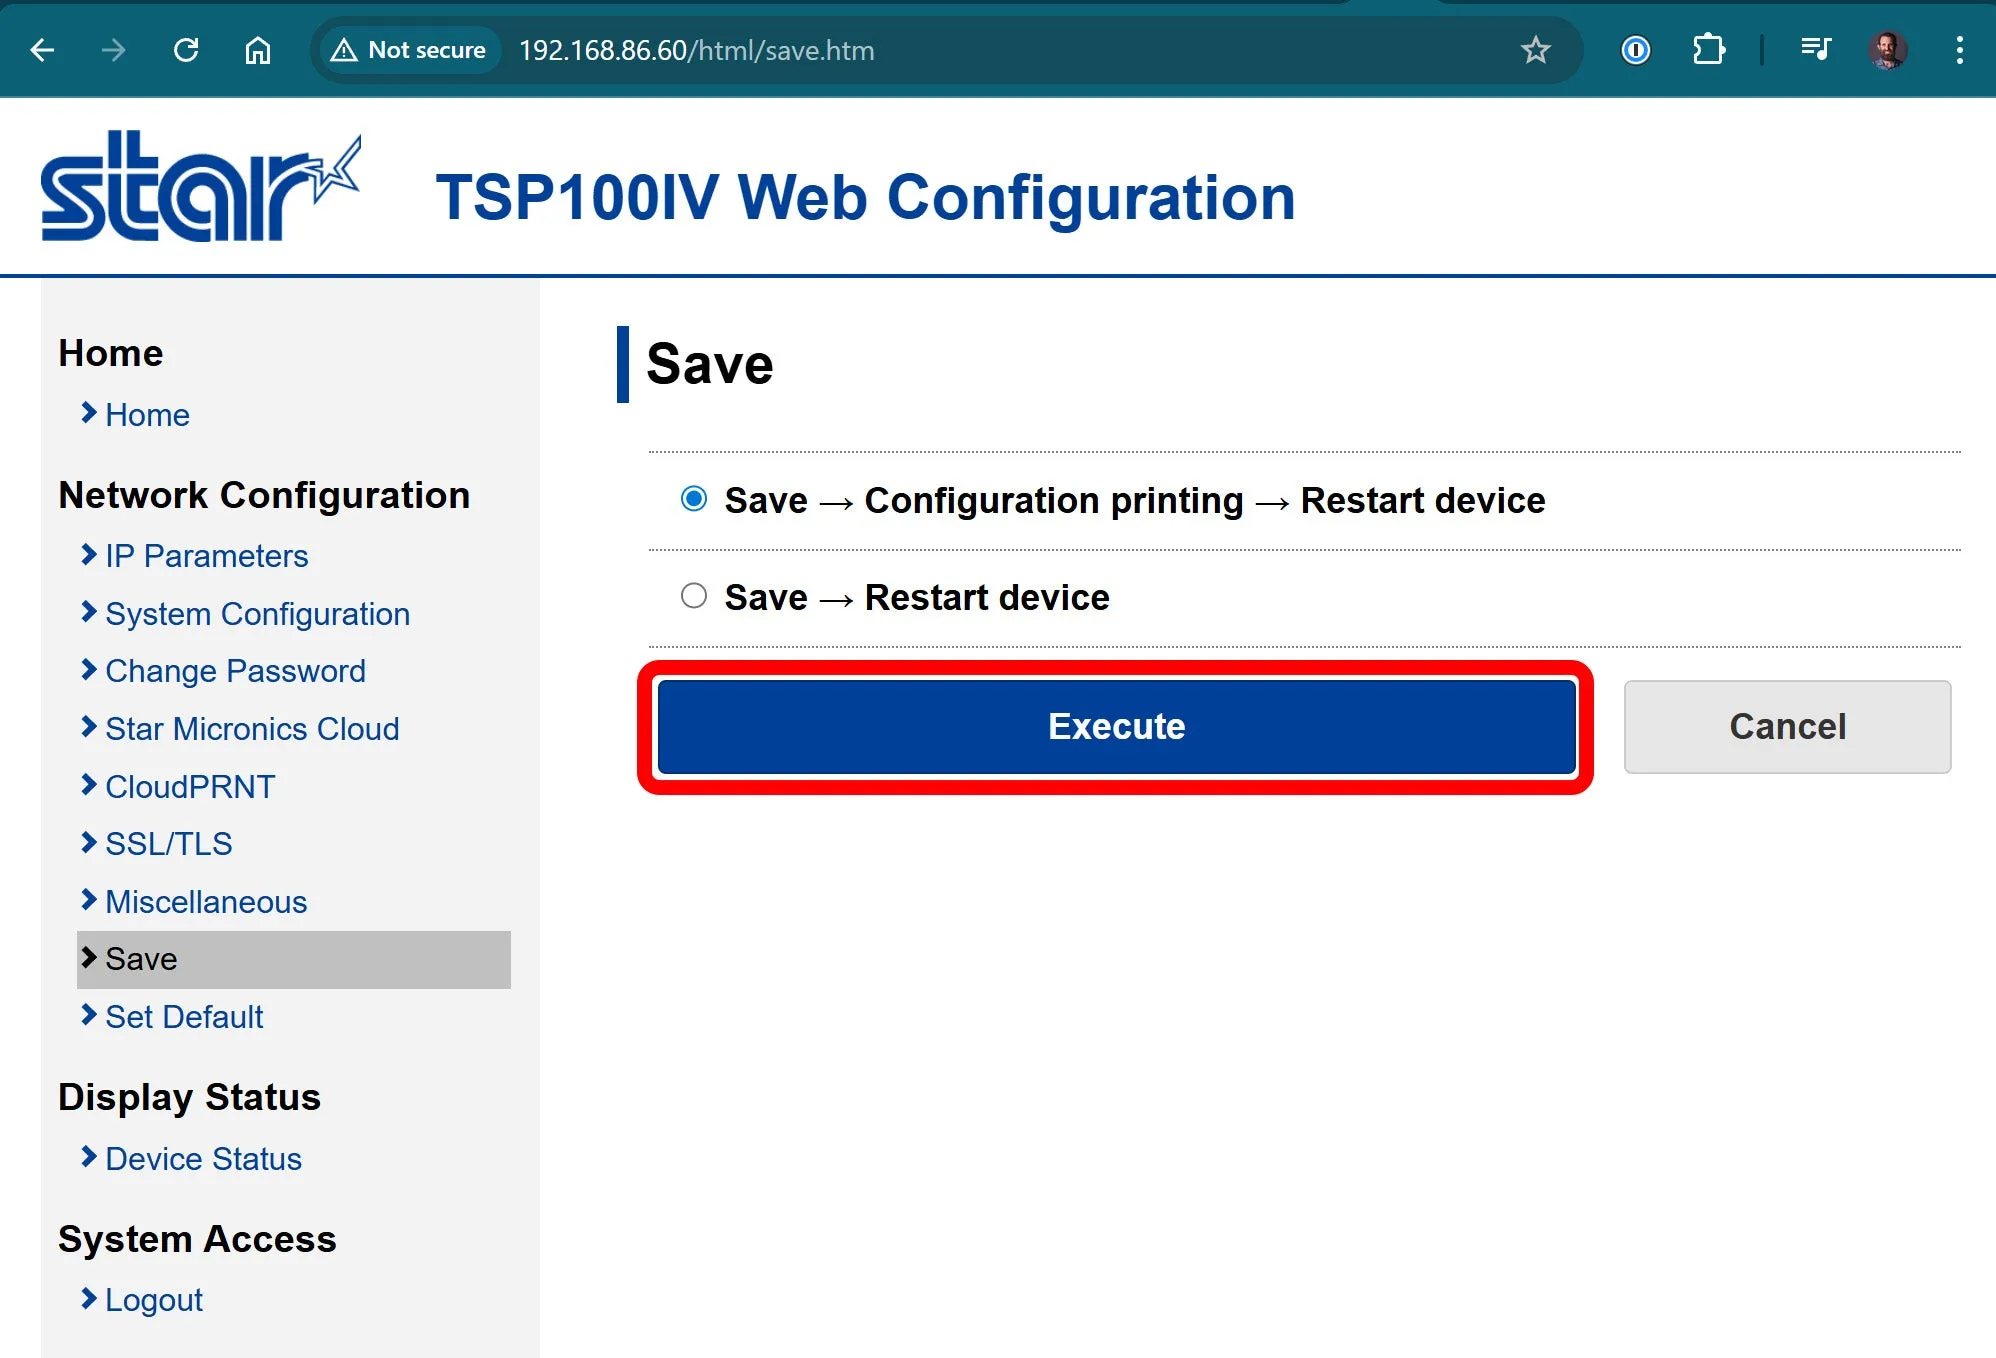Go back to the previous page
Image resolution: width=1996 pixels, height=1358 pixels.
click(42, 50)
